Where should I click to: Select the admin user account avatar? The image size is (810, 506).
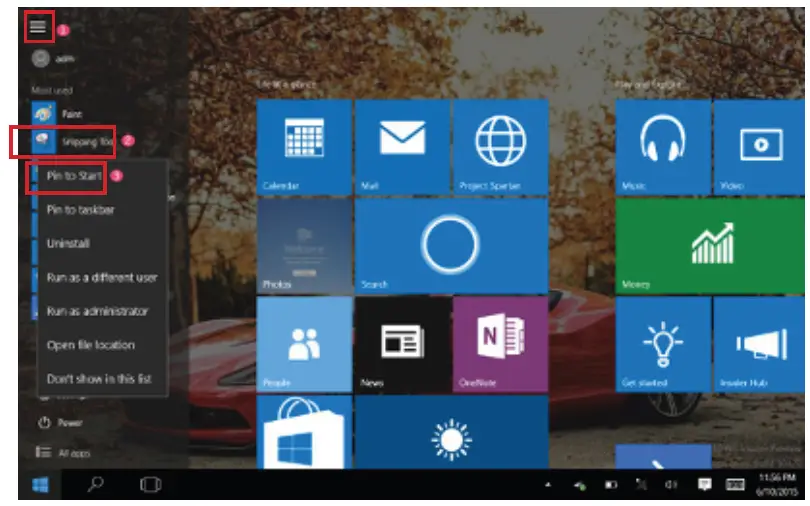[40, 58]
